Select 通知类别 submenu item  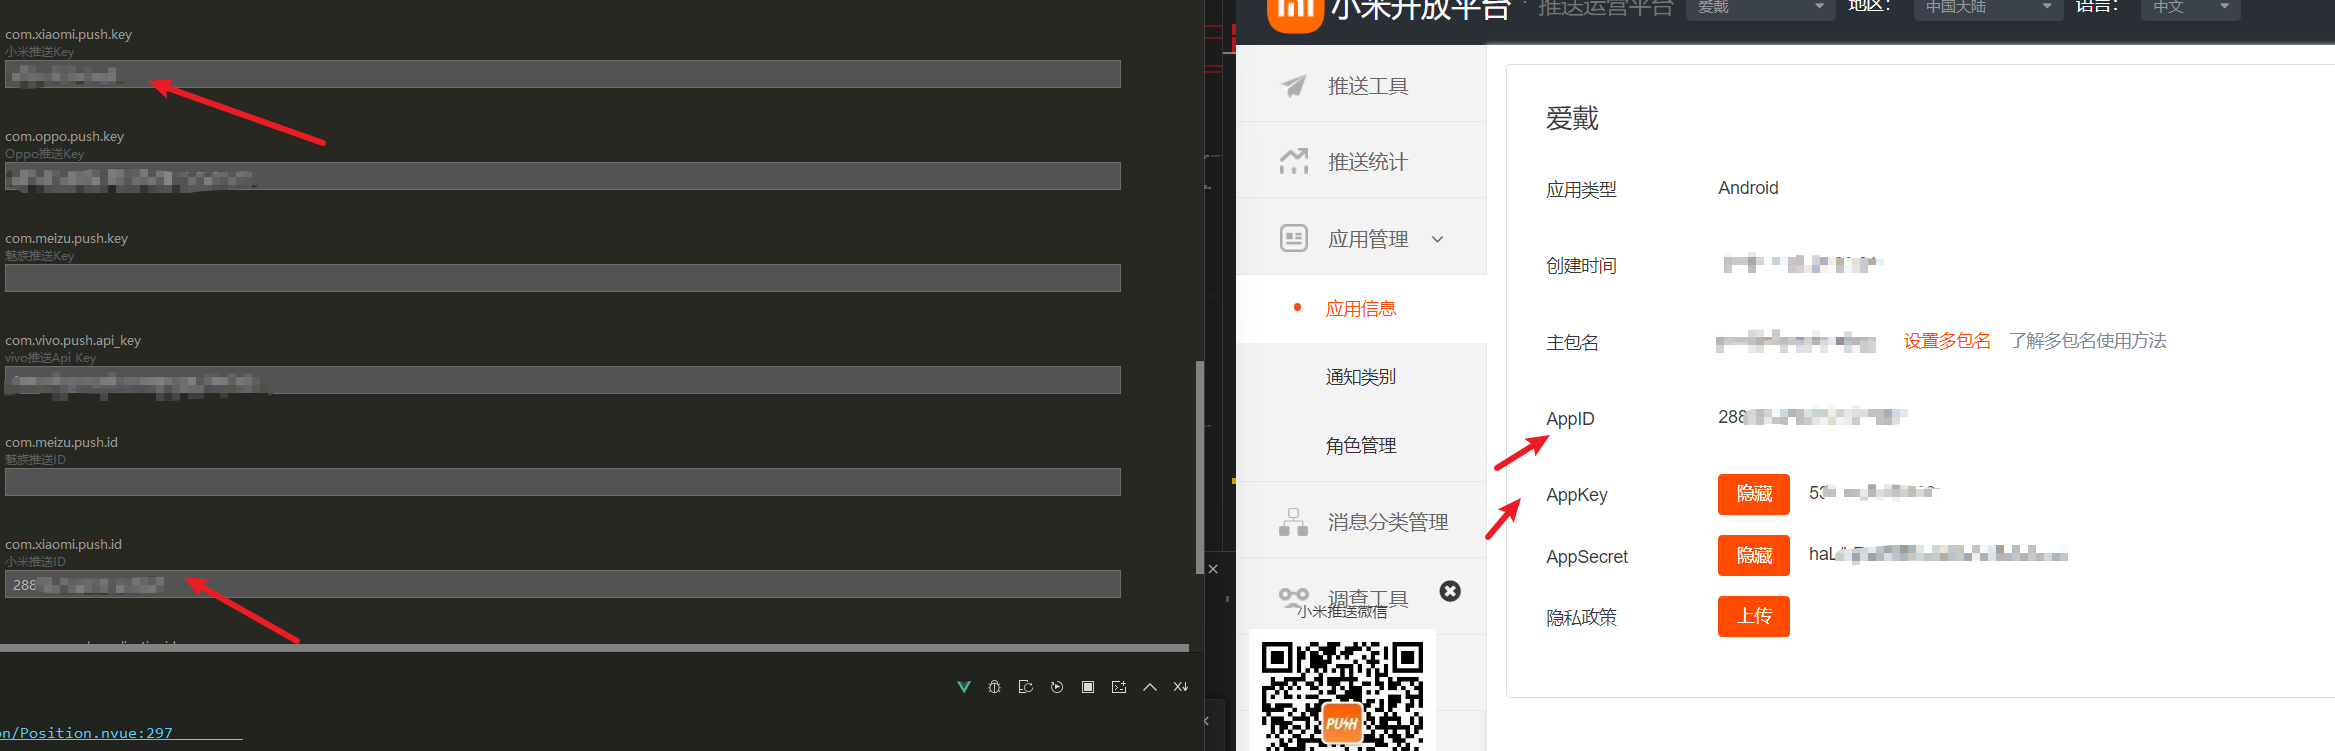[1361, 377]
